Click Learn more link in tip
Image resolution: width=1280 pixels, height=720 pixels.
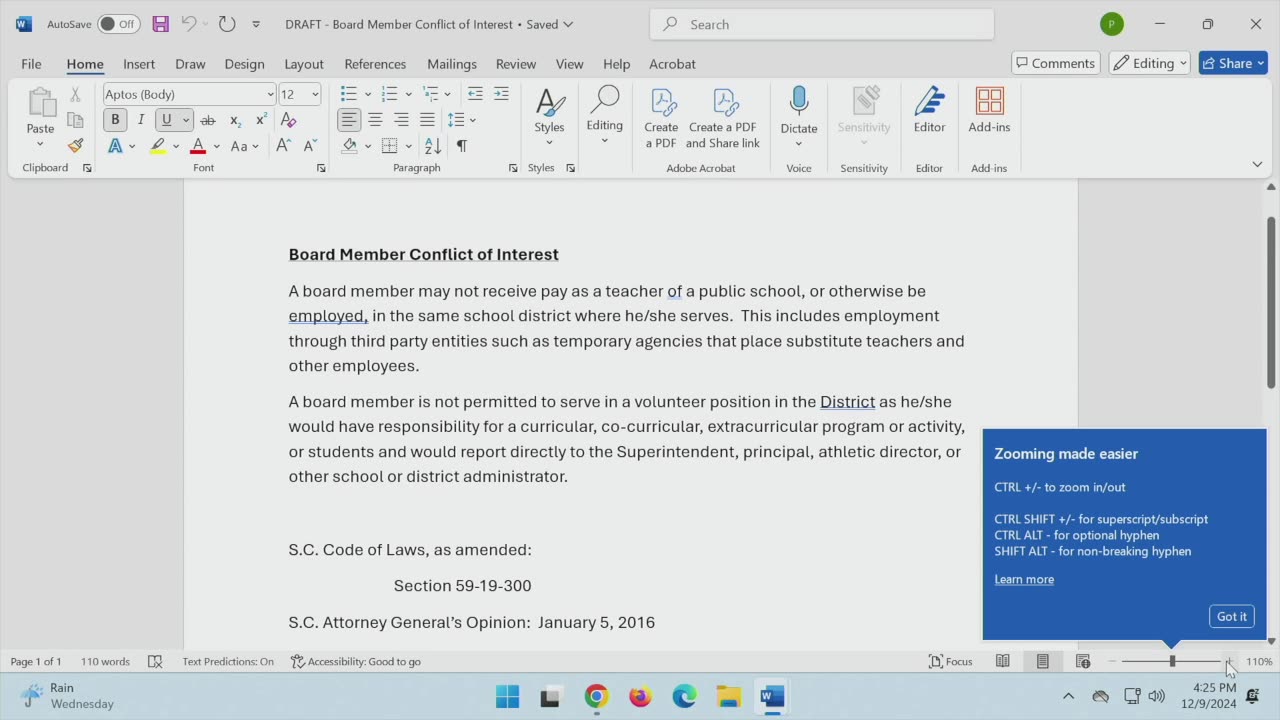coord(1024,579)
